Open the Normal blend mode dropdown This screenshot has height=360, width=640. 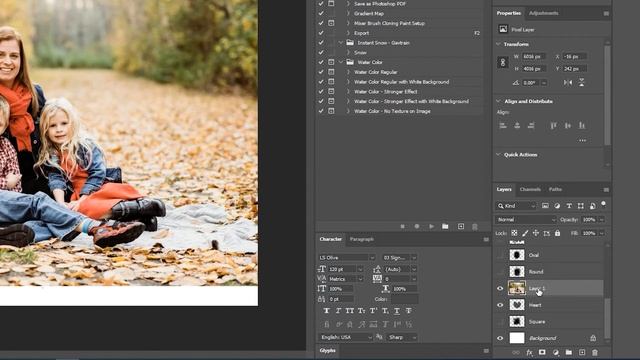click(526, 220)
